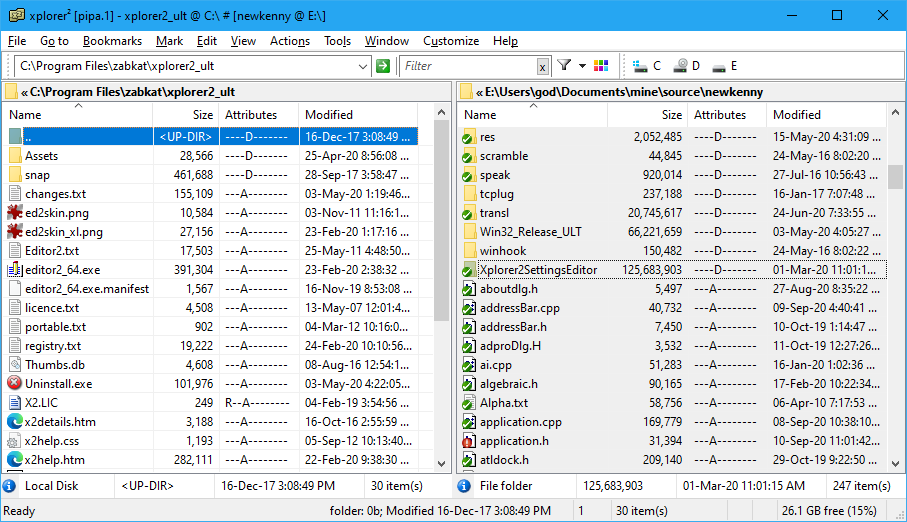Click the left status bar info icon

[9, 486]
